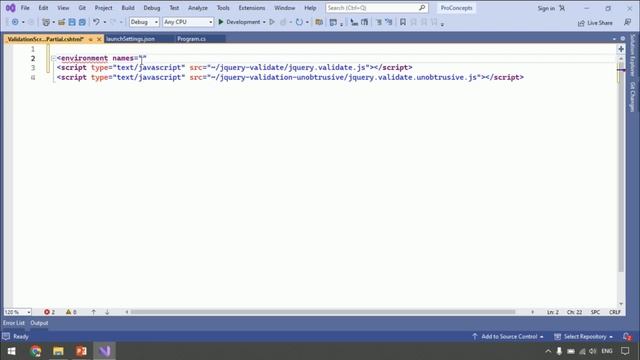Click the Uncomment selected lines icon

[389, 22]
